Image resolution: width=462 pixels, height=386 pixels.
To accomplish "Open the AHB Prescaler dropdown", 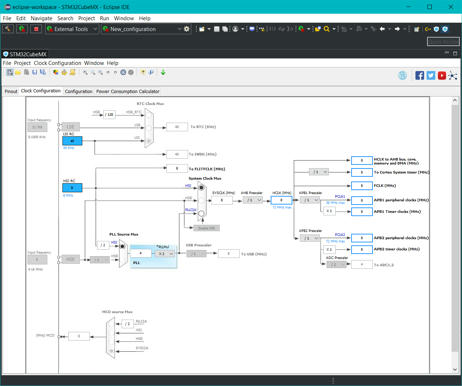I will 252,200.
